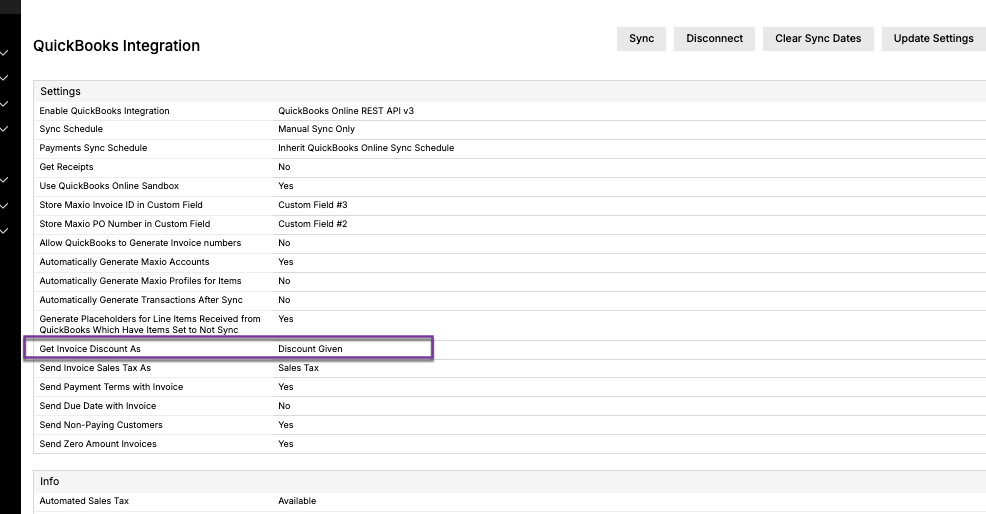Select the Custom Field #2 value
The image size is (986, 514).
pyautogui.click(x=313, y=223)
